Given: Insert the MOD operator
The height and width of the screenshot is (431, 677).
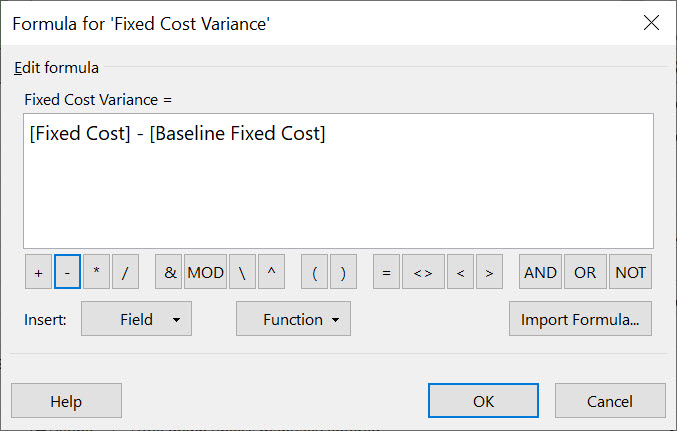Looking at the screenshot, I should (x=206, y=272).
